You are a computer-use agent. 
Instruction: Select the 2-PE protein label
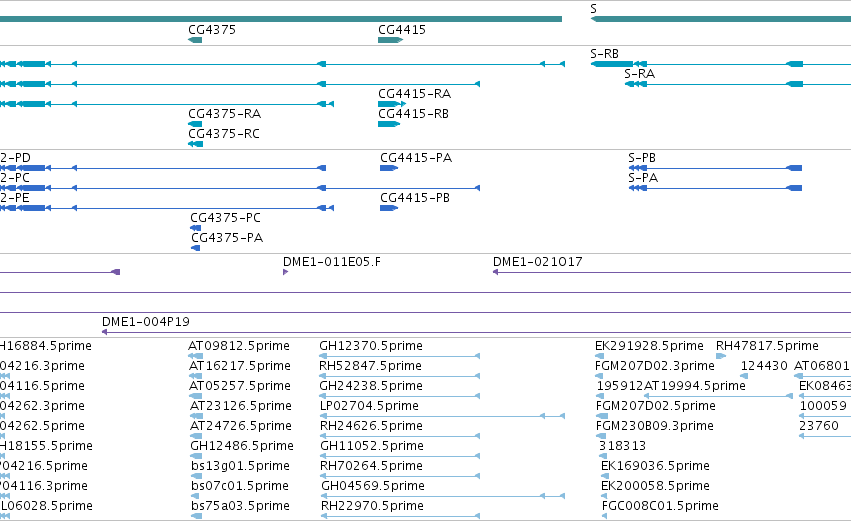pos(15,198)
